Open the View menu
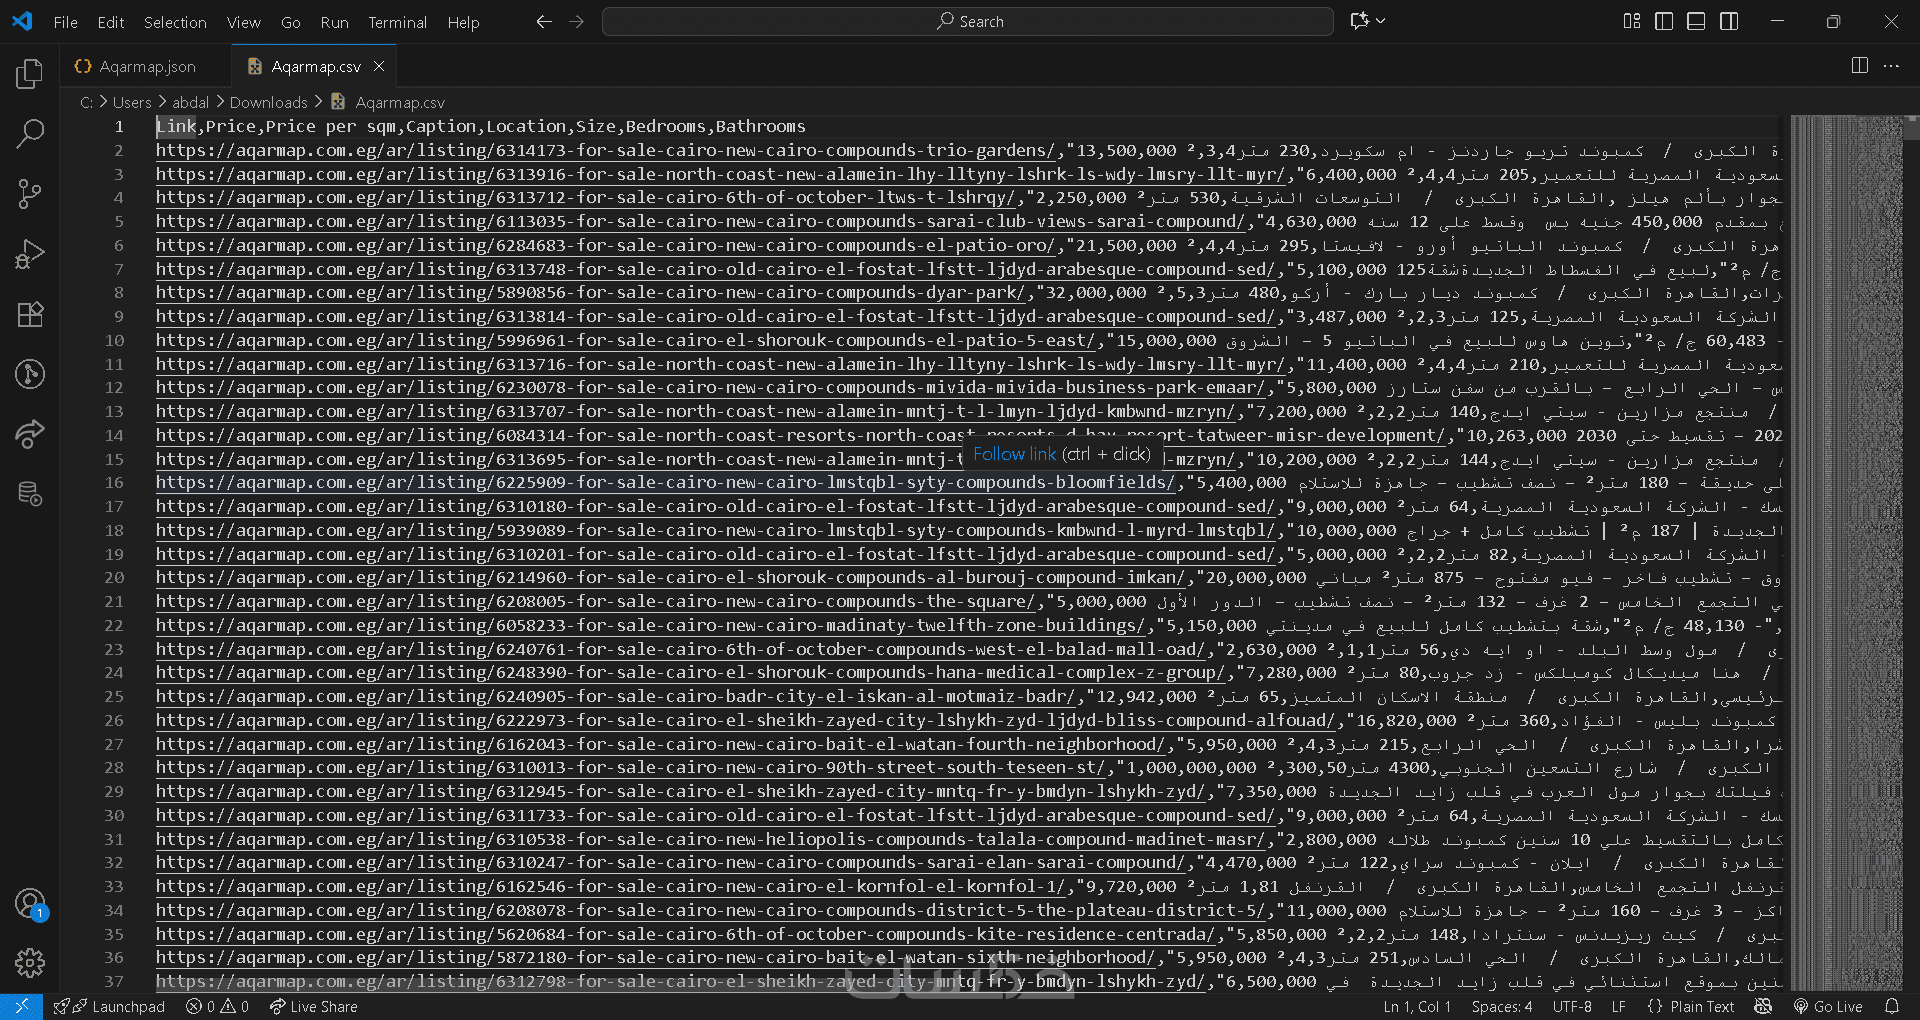The image size is (1920, 1020). [244, 22]
